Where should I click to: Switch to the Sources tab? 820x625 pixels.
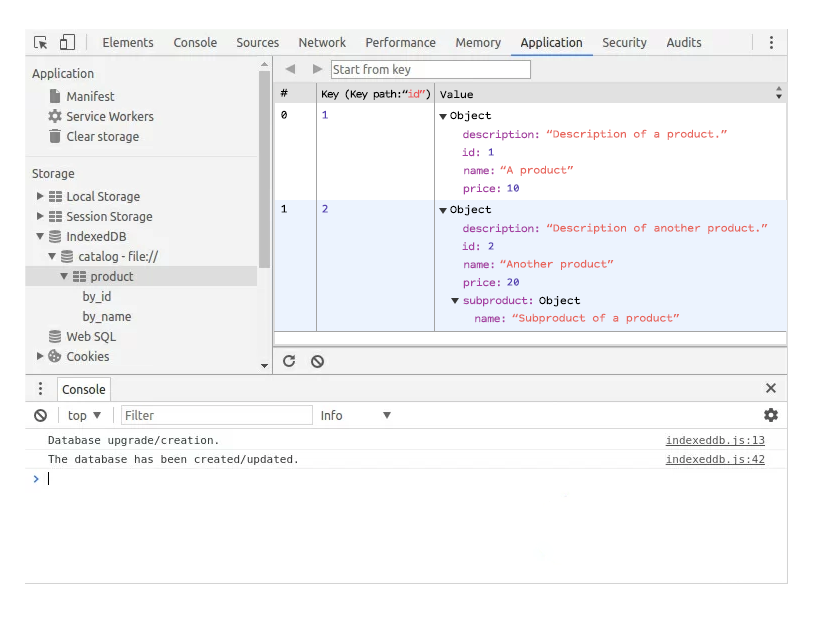pyautogui.click(x=257, y=42)
